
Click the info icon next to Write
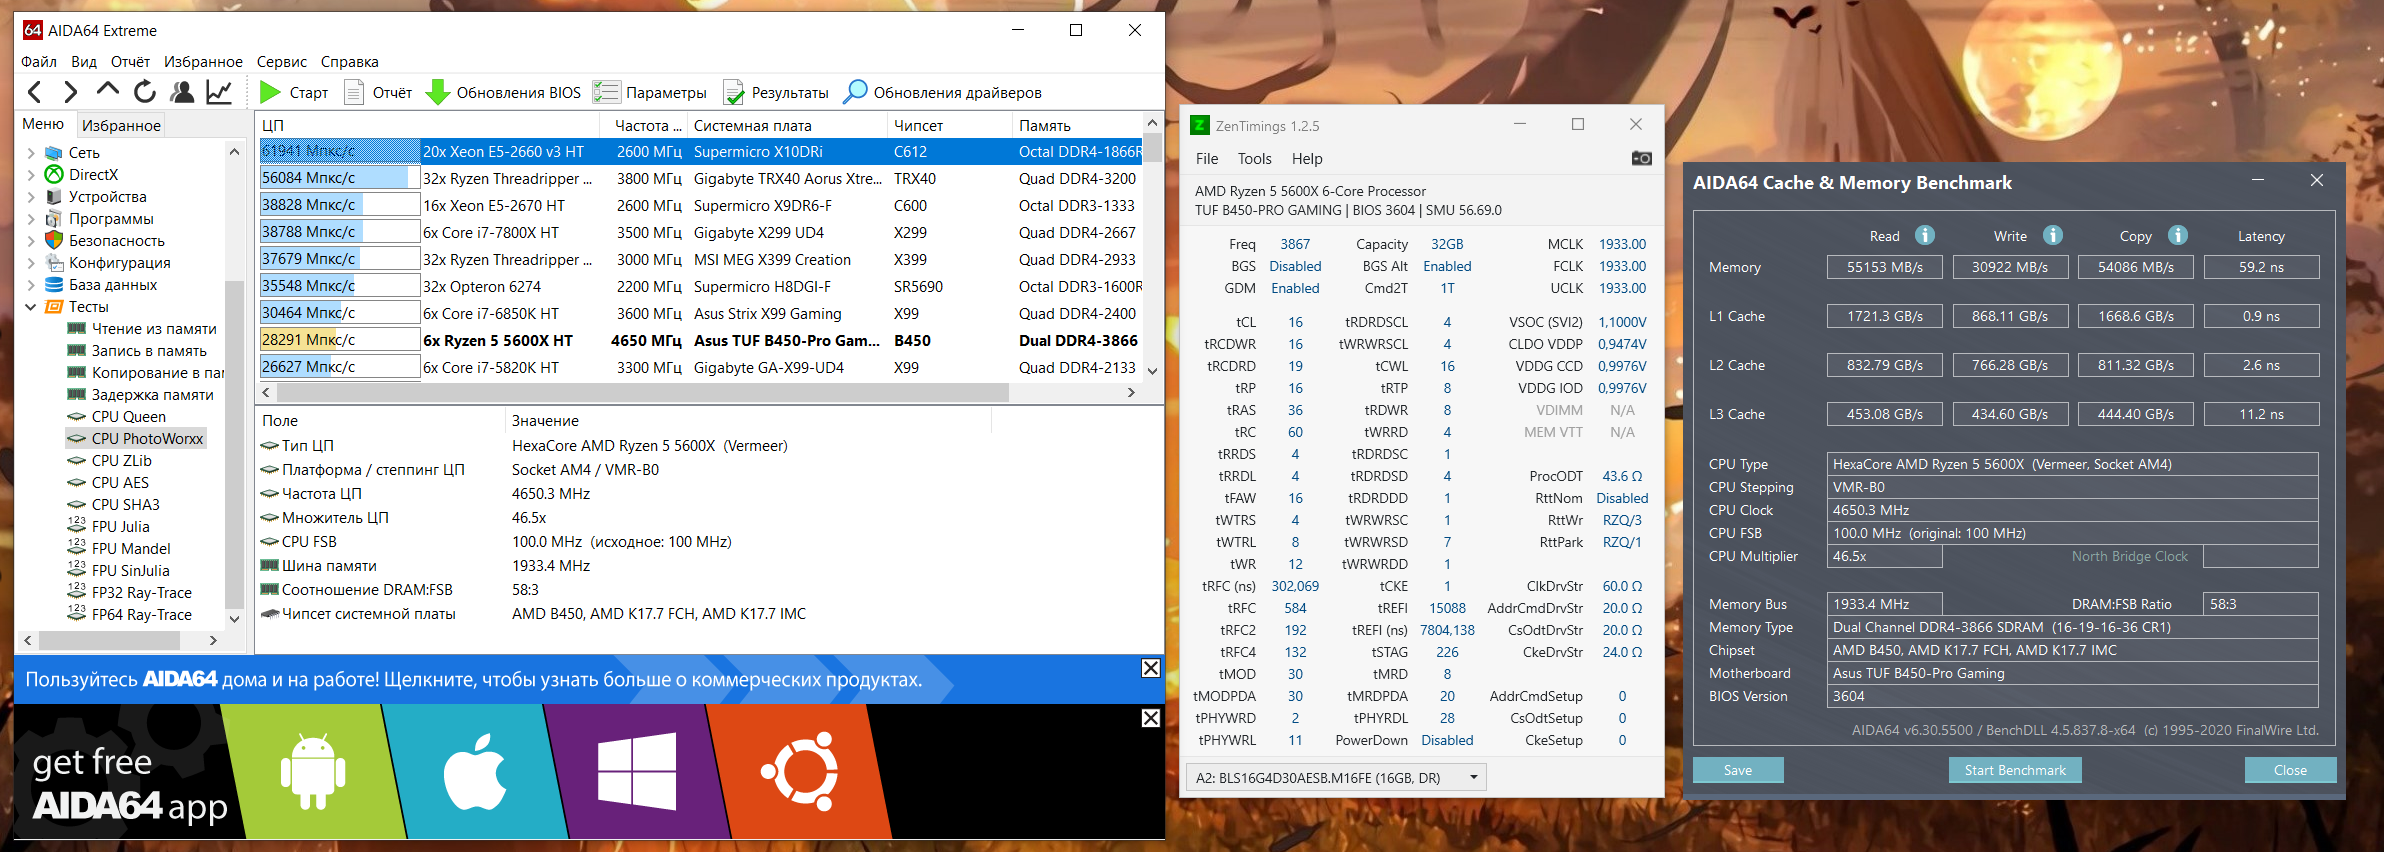[2052, 235]
